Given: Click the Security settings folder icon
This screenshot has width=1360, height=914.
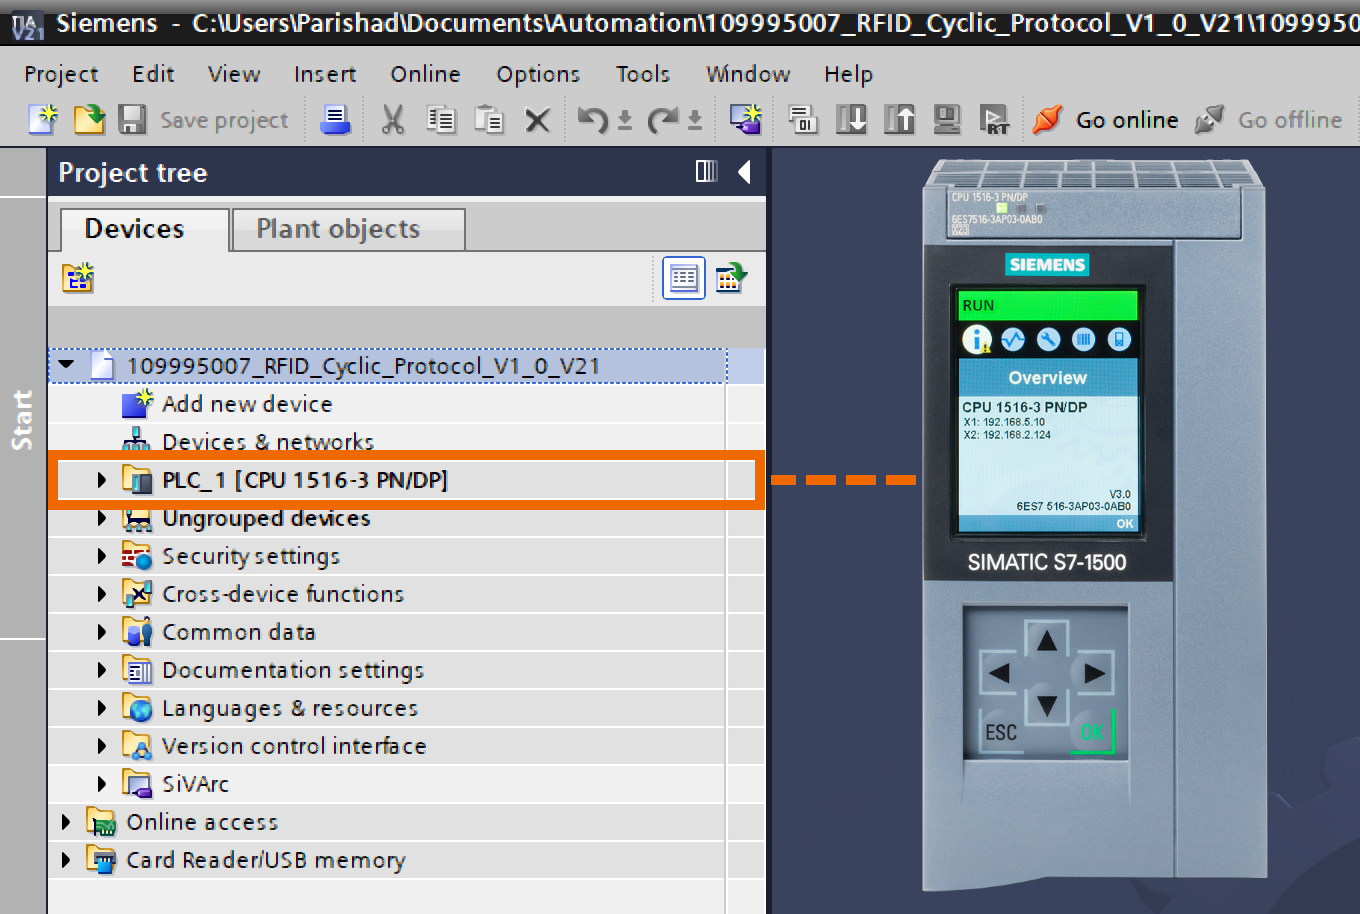Looking at the screenshot, I should pyautogui.click(x=137, y=556).
